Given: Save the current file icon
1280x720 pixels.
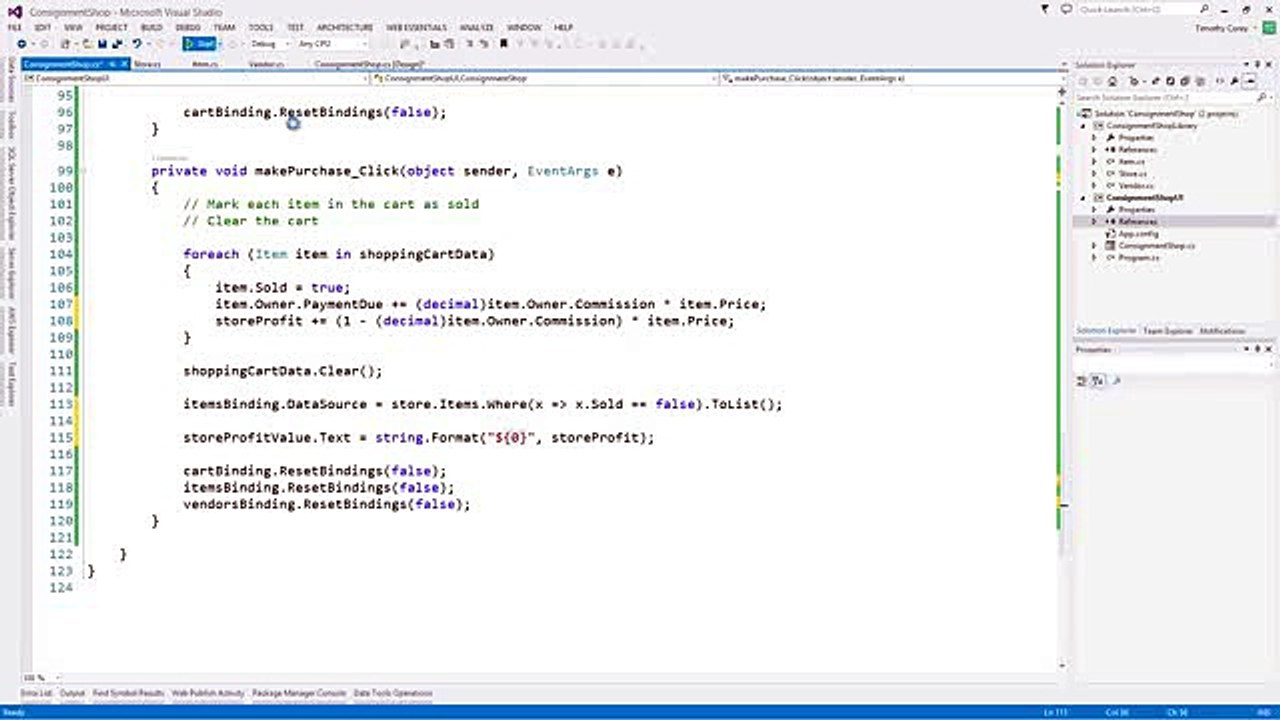Looking at the screenshot, I should 103,44.
